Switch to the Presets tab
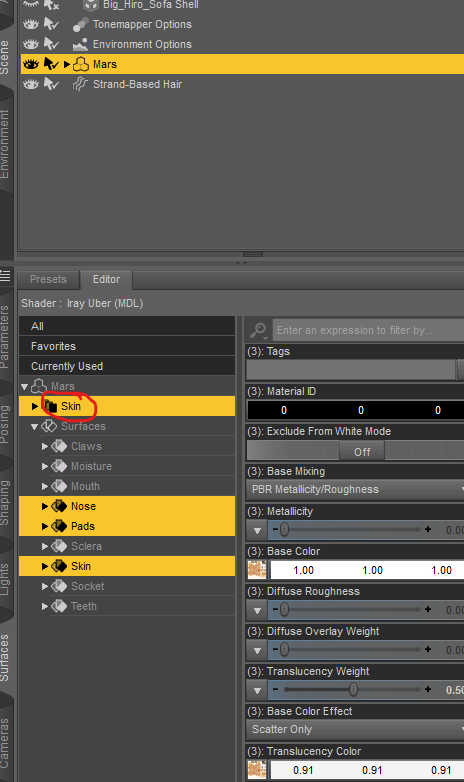 tap(48, 279)
